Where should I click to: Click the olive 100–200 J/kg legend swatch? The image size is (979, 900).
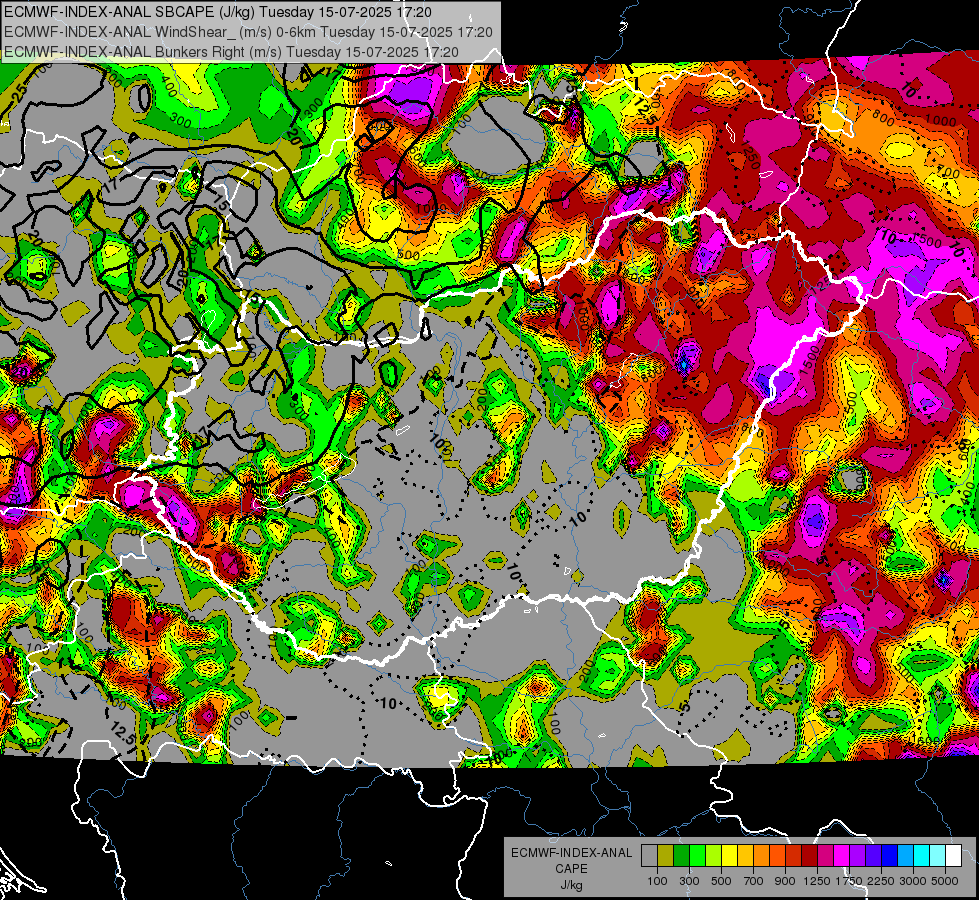click(666, 855)
